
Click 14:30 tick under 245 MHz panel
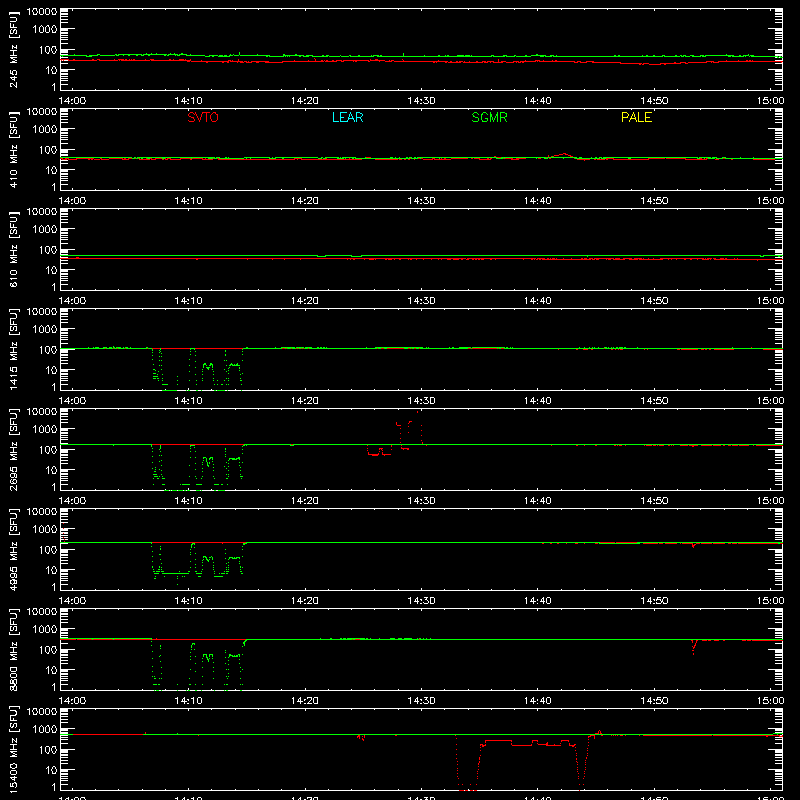(421, 101)
